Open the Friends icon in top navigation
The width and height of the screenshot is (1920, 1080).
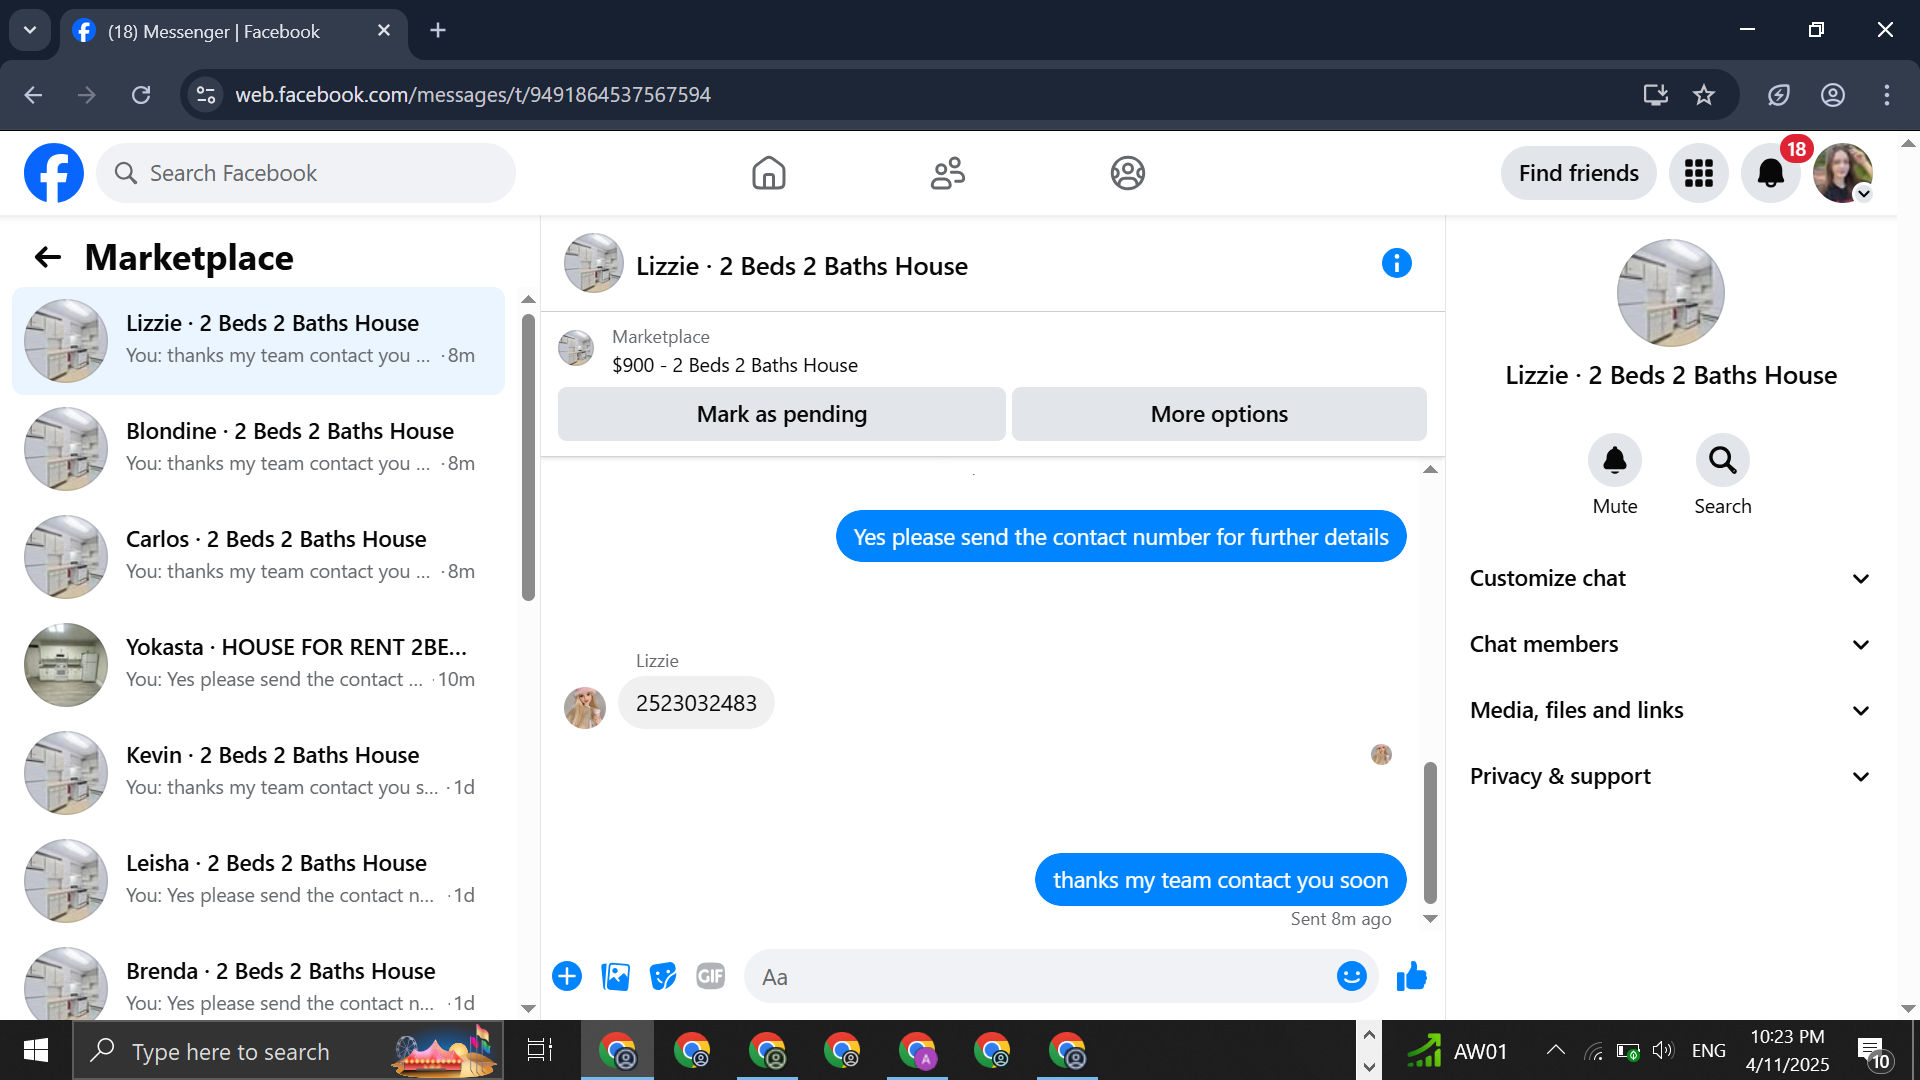click(948, 173)
